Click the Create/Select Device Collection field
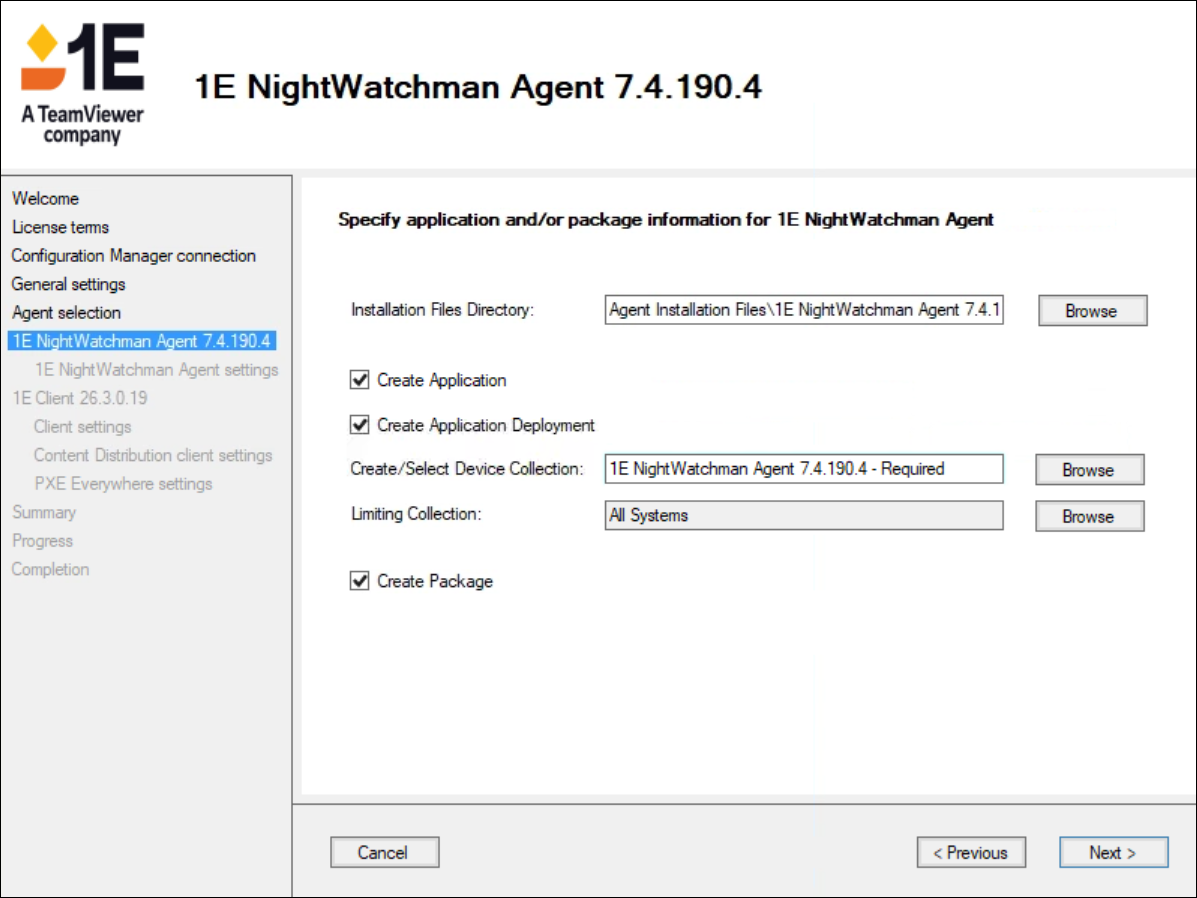Viewport: 1197px width, 898px height. 803,469
